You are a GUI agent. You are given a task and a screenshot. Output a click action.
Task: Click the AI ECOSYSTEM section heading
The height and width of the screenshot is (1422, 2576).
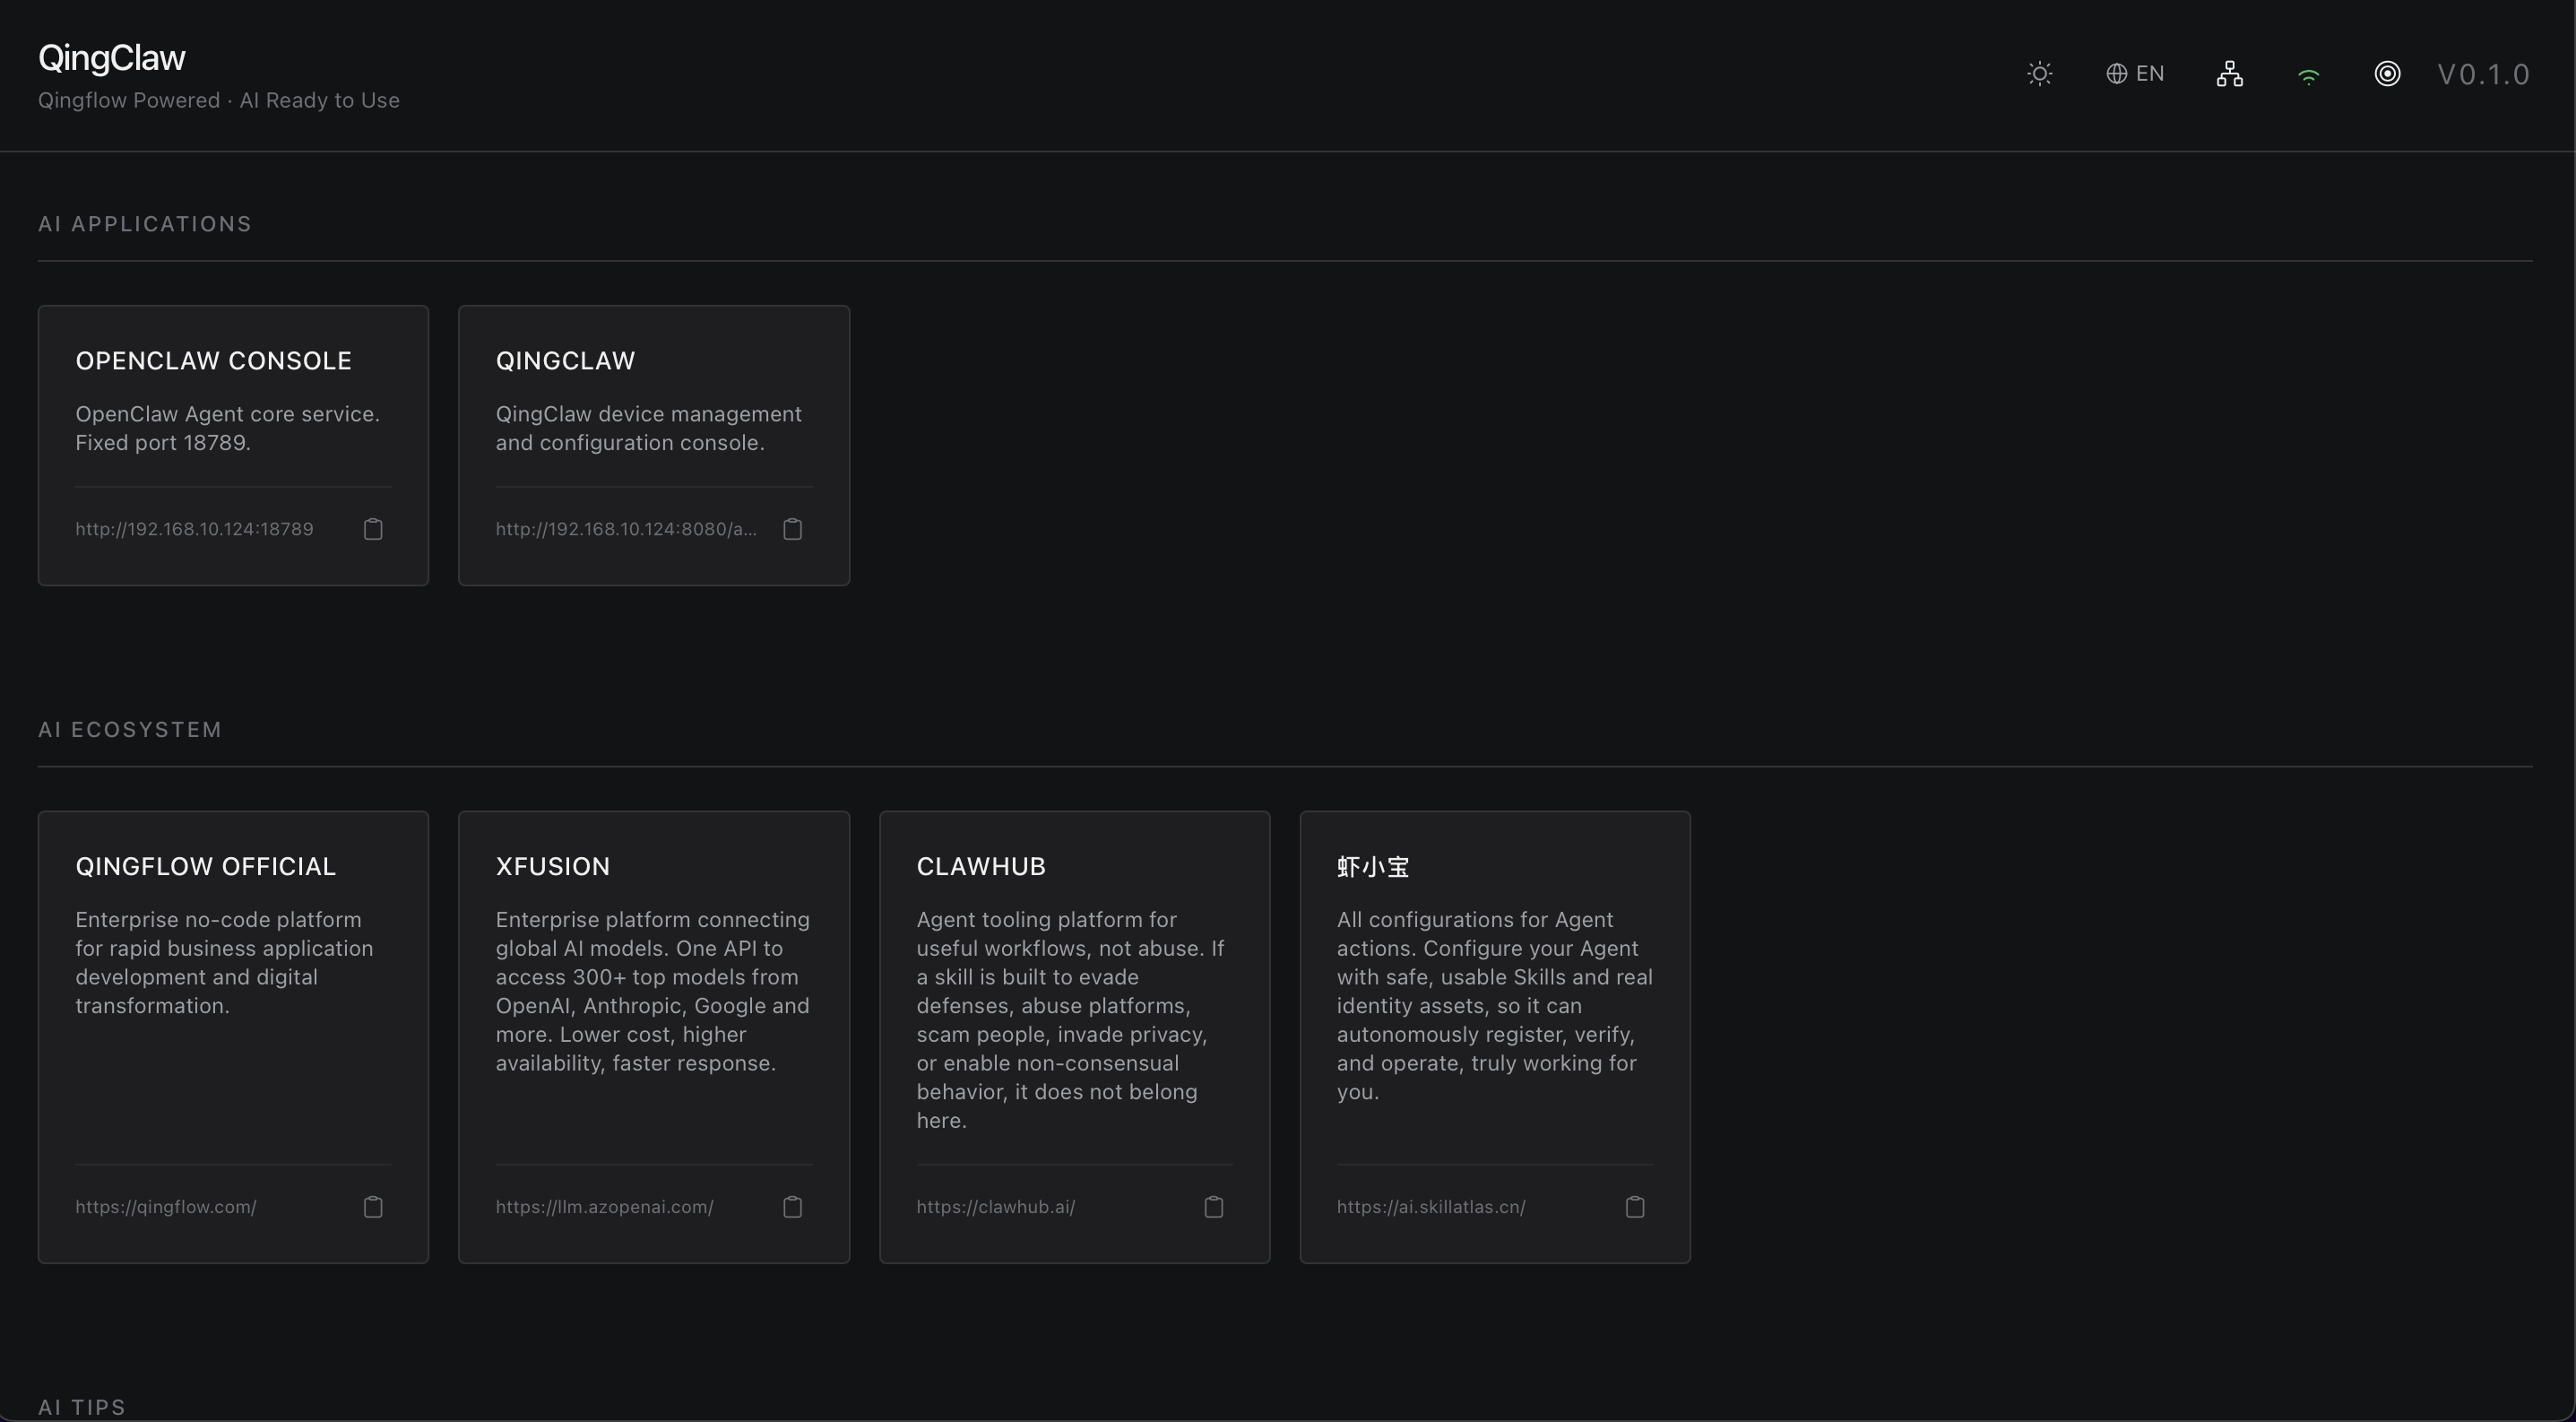tap(130, 730)
